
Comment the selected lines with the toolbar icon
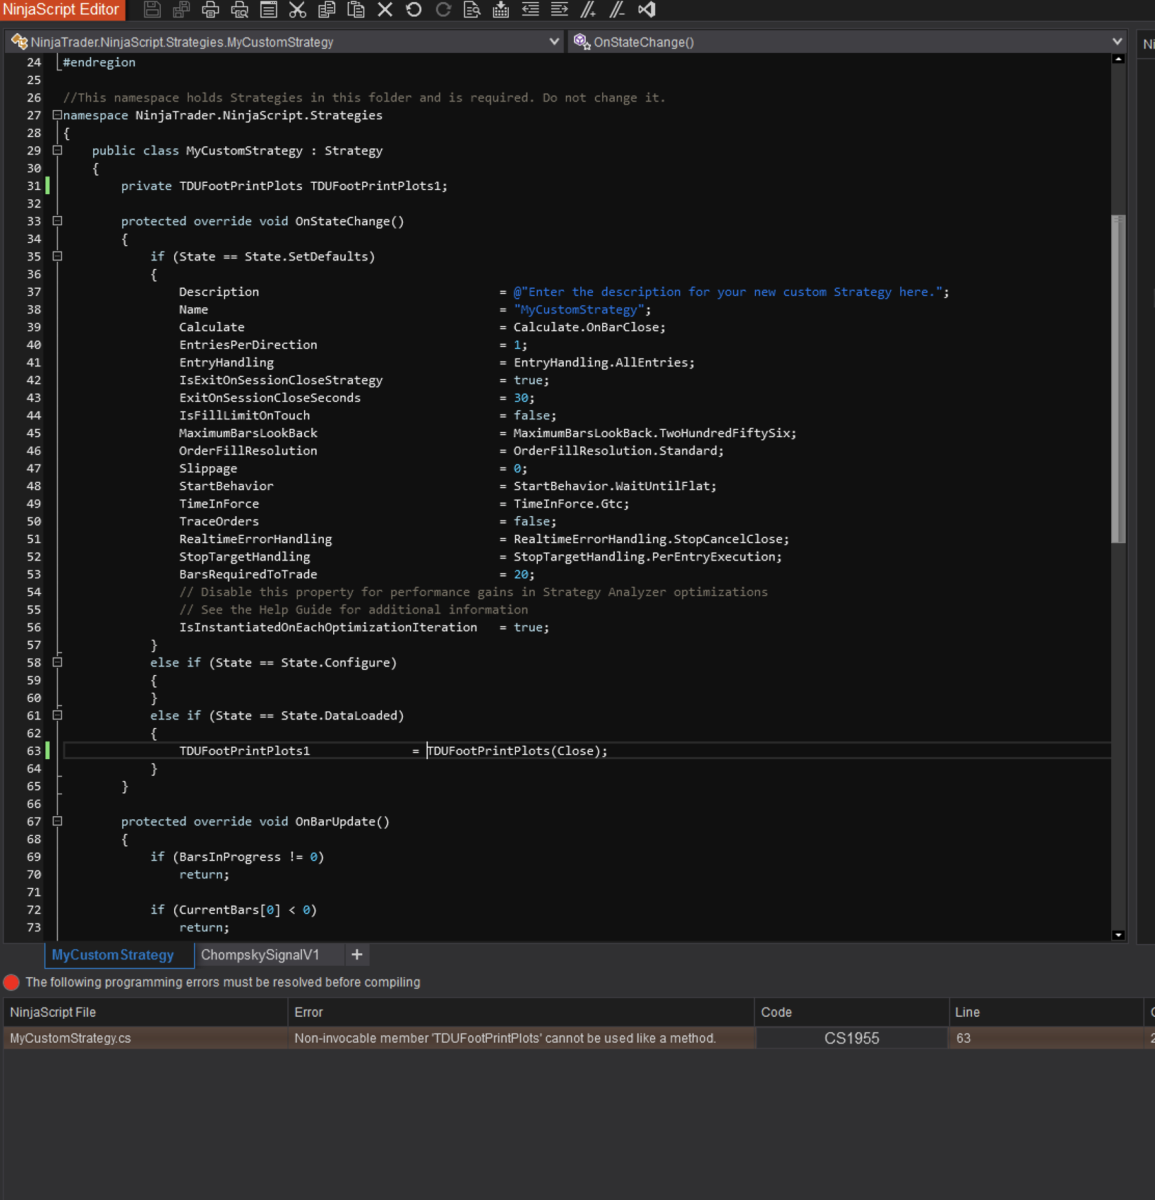coord(588,10)
